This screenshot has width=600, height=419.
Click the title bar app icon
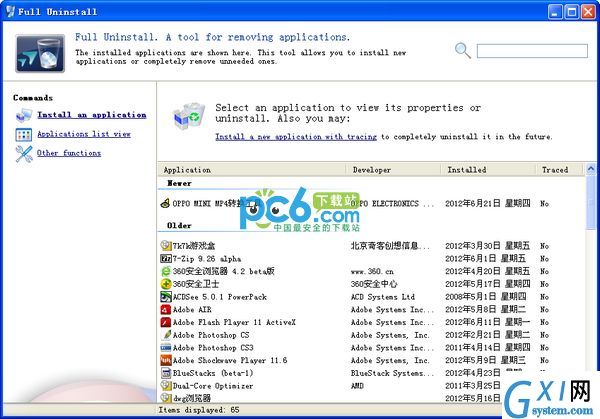coord(10,11)
